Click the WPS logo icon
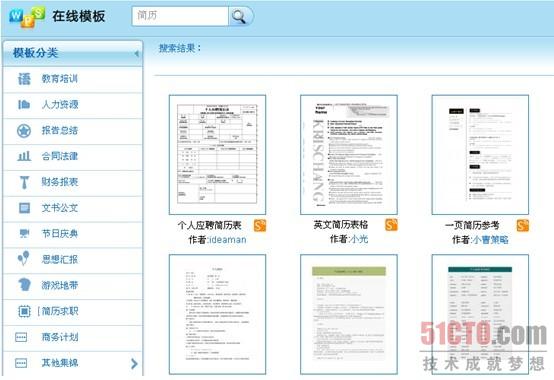This screenshot has width=554, height=380. (27, 17)
